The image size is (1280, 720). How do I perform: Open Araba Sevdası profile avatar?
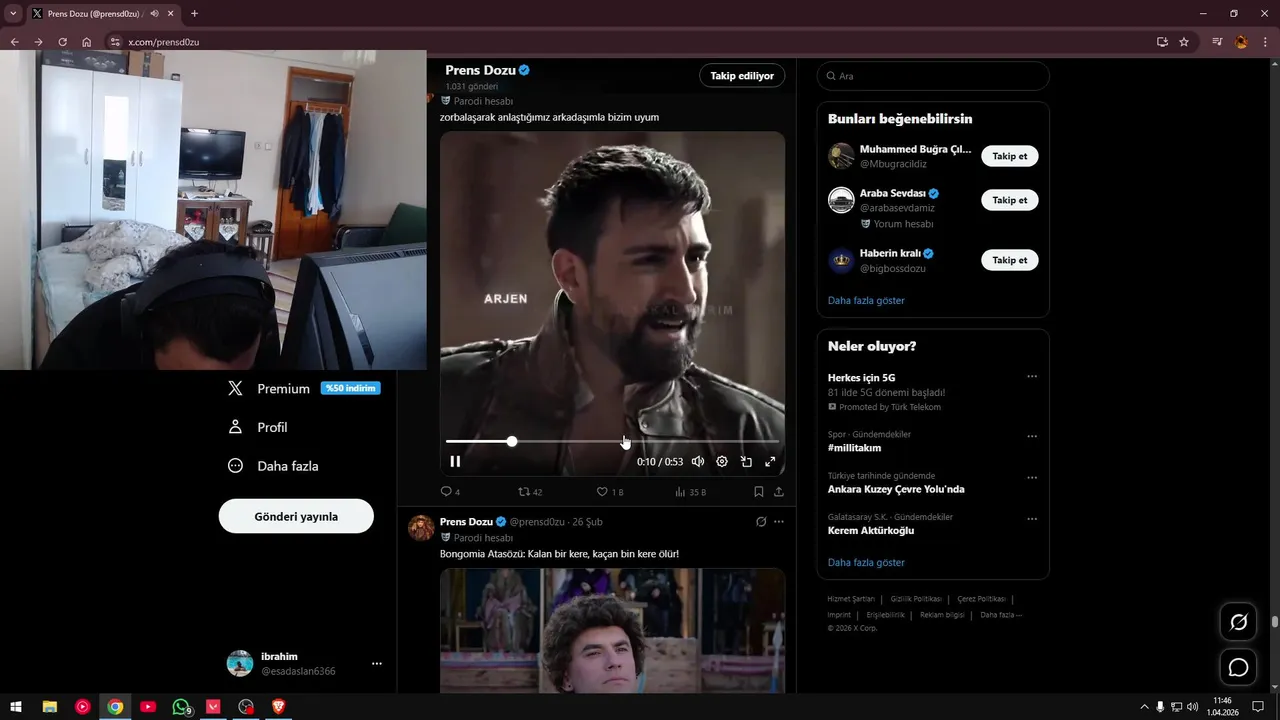pos(841,200)
